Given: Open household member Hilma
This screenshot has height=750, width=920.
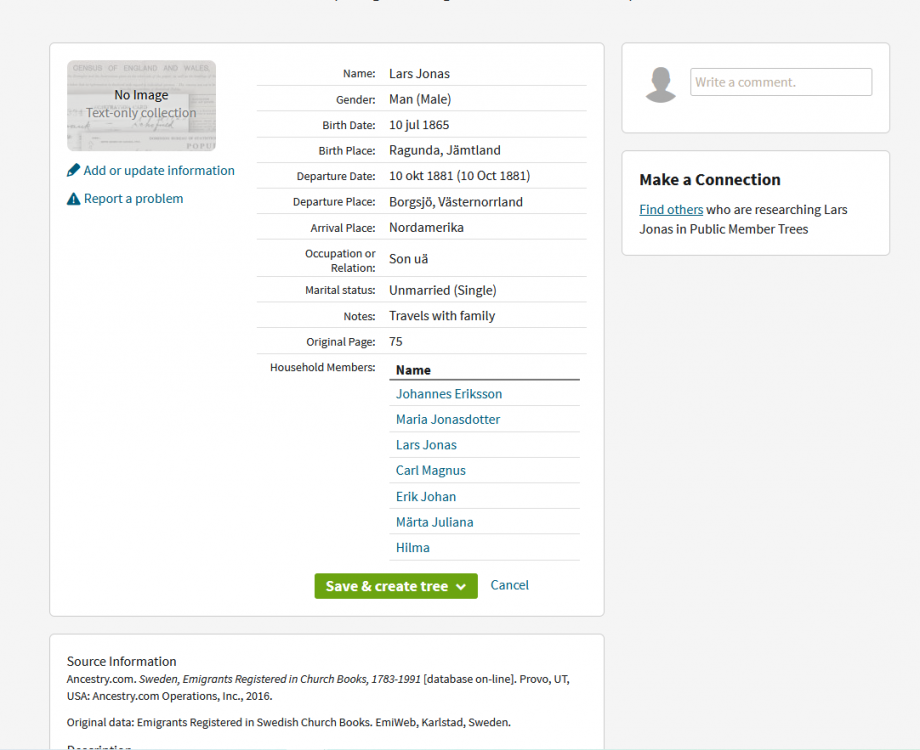Looking at the screenshot, I should pyautogui.click(x=413, y=548).
